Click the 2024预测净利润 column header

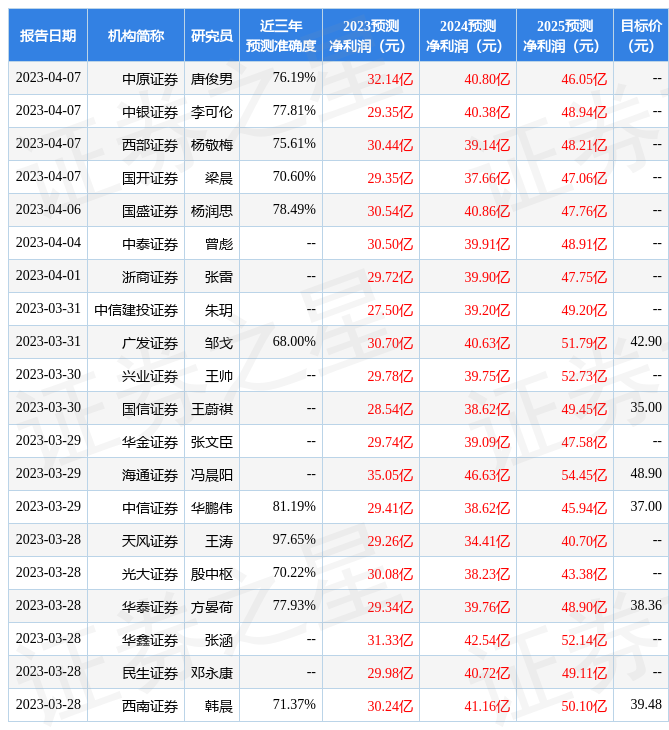coord(468,35)
